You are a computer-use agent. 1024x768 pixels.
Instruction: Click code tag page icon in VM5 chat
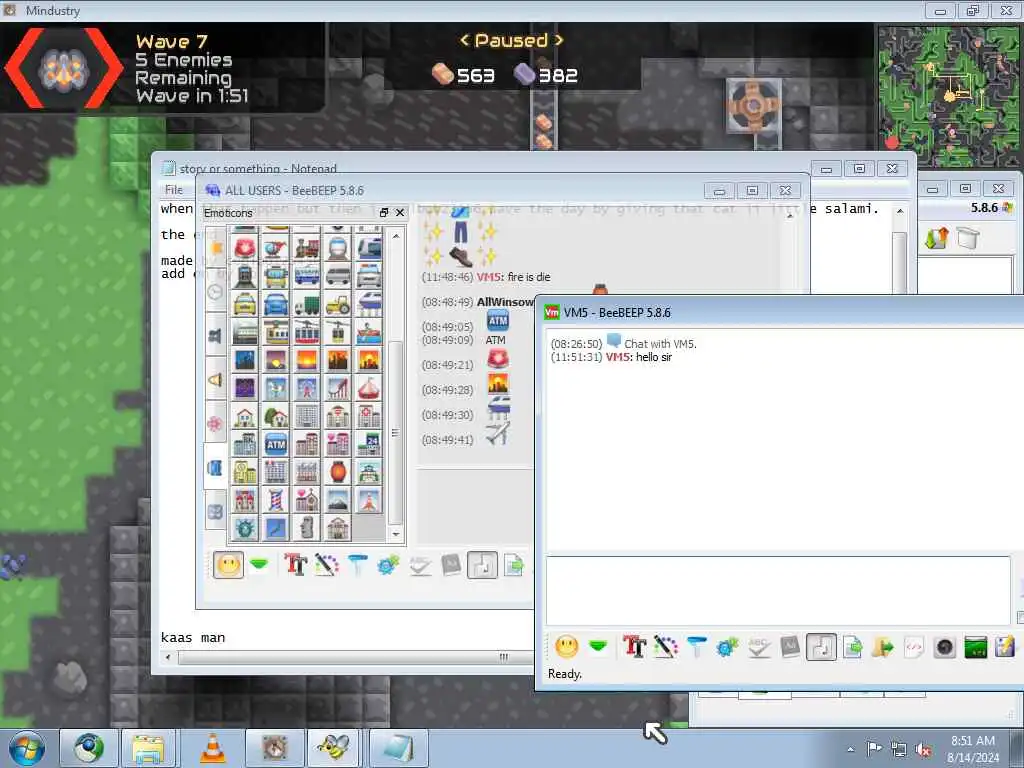[x=914, y=647]
